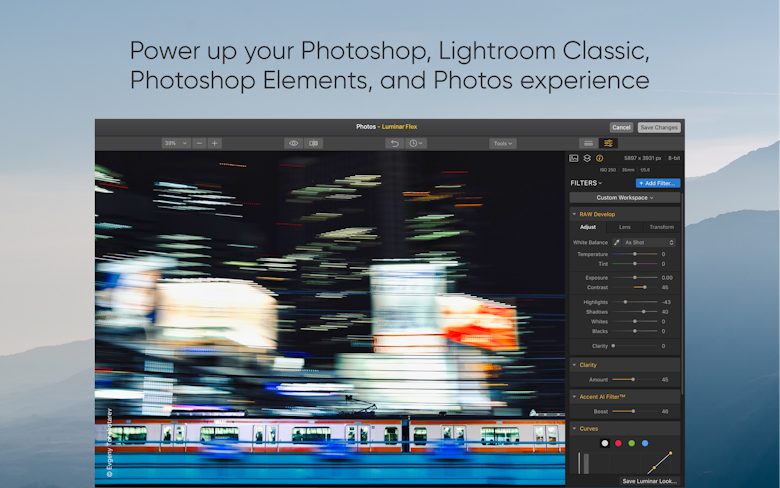Select the white balance eyedropper
The image size is (780, 488).
(x=616, y=242)
